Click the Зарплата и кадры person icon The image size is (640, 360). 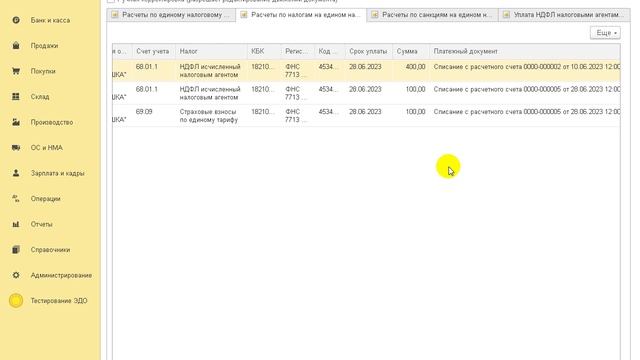(x=16, y=173)
